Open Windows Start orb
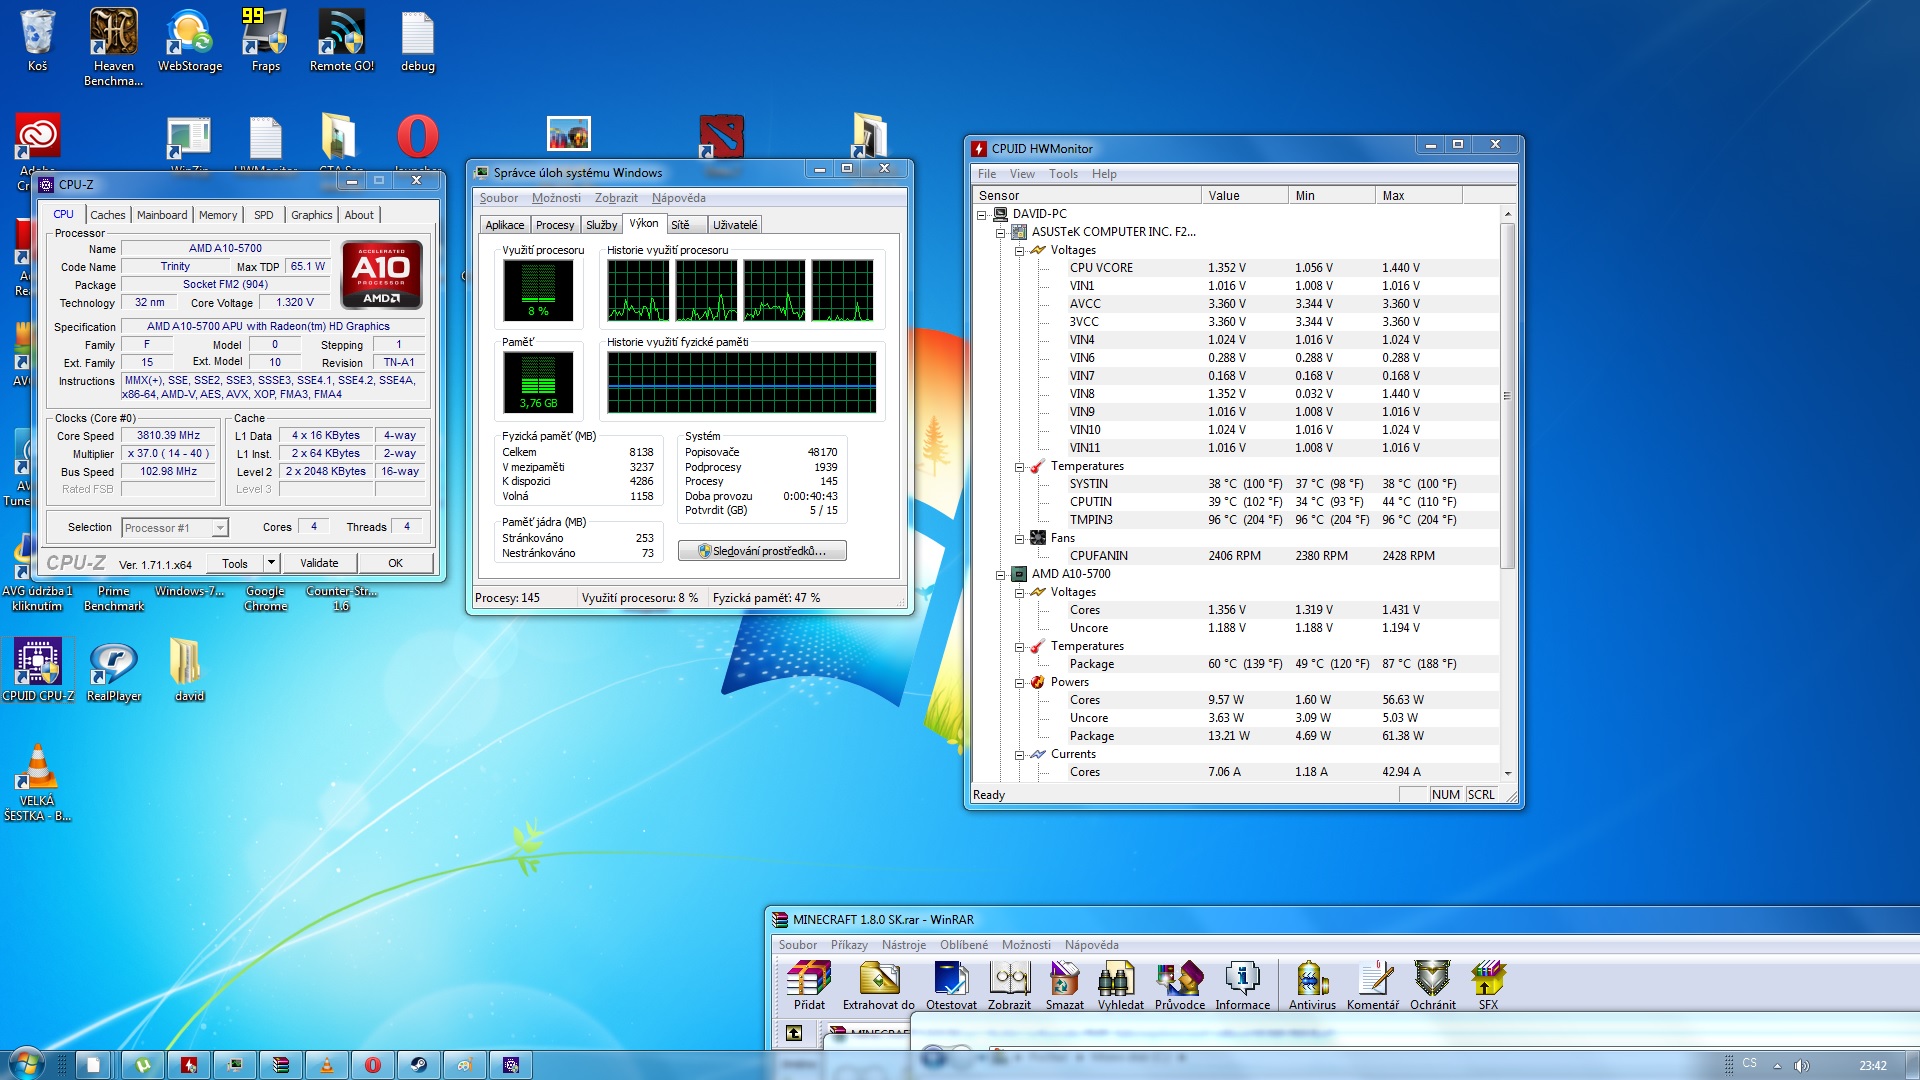The height and width of the screenshot is (1080, 1920). (25, 1063)
